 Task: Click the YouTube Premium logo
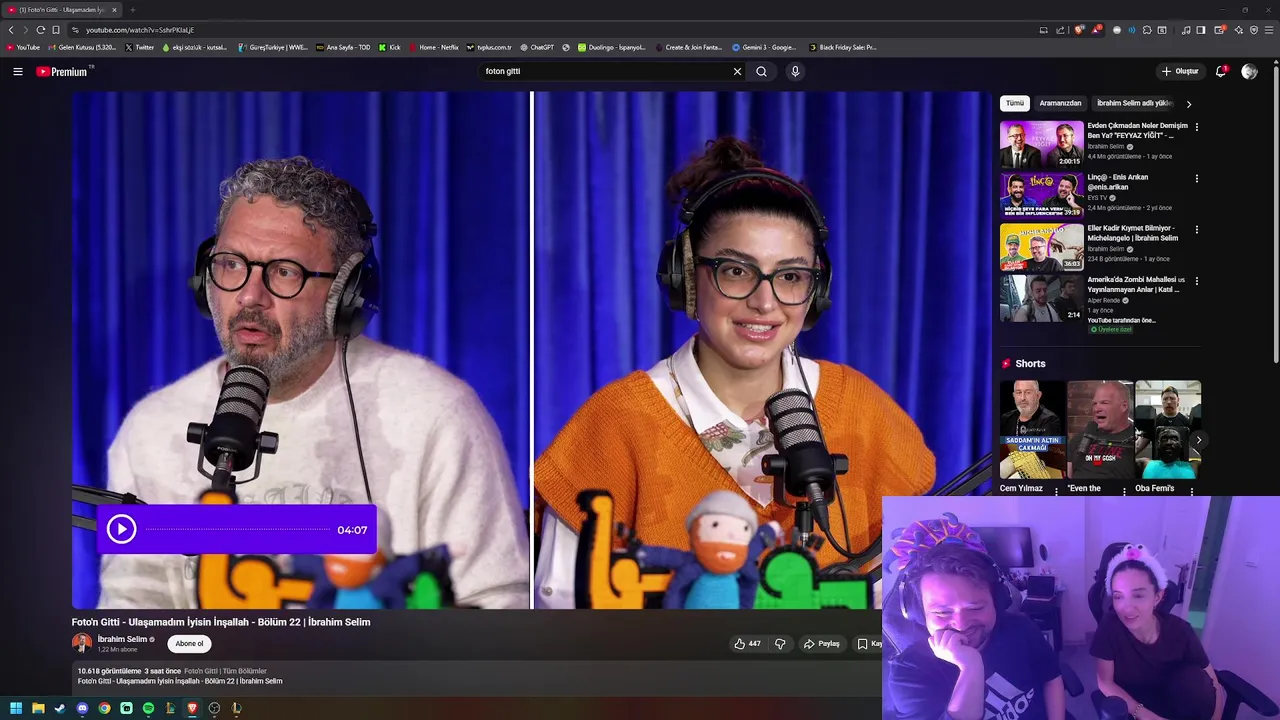click(x=63, y=71)
